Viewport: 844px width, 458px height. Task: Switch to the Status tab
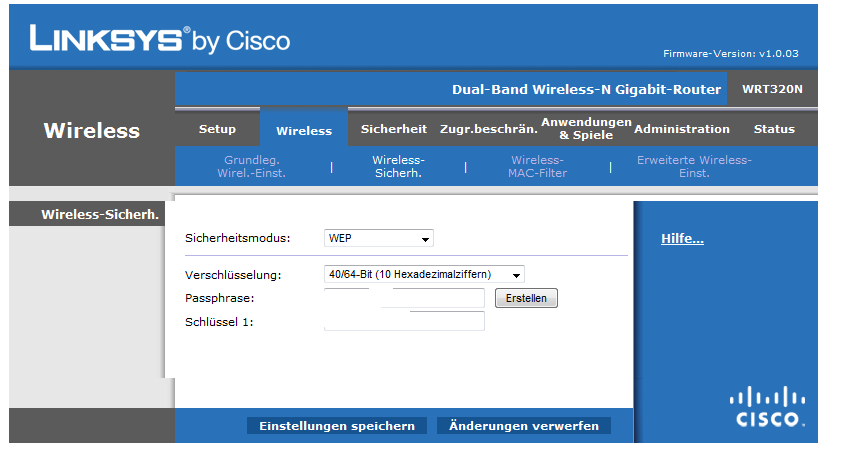tap(774, 129)
